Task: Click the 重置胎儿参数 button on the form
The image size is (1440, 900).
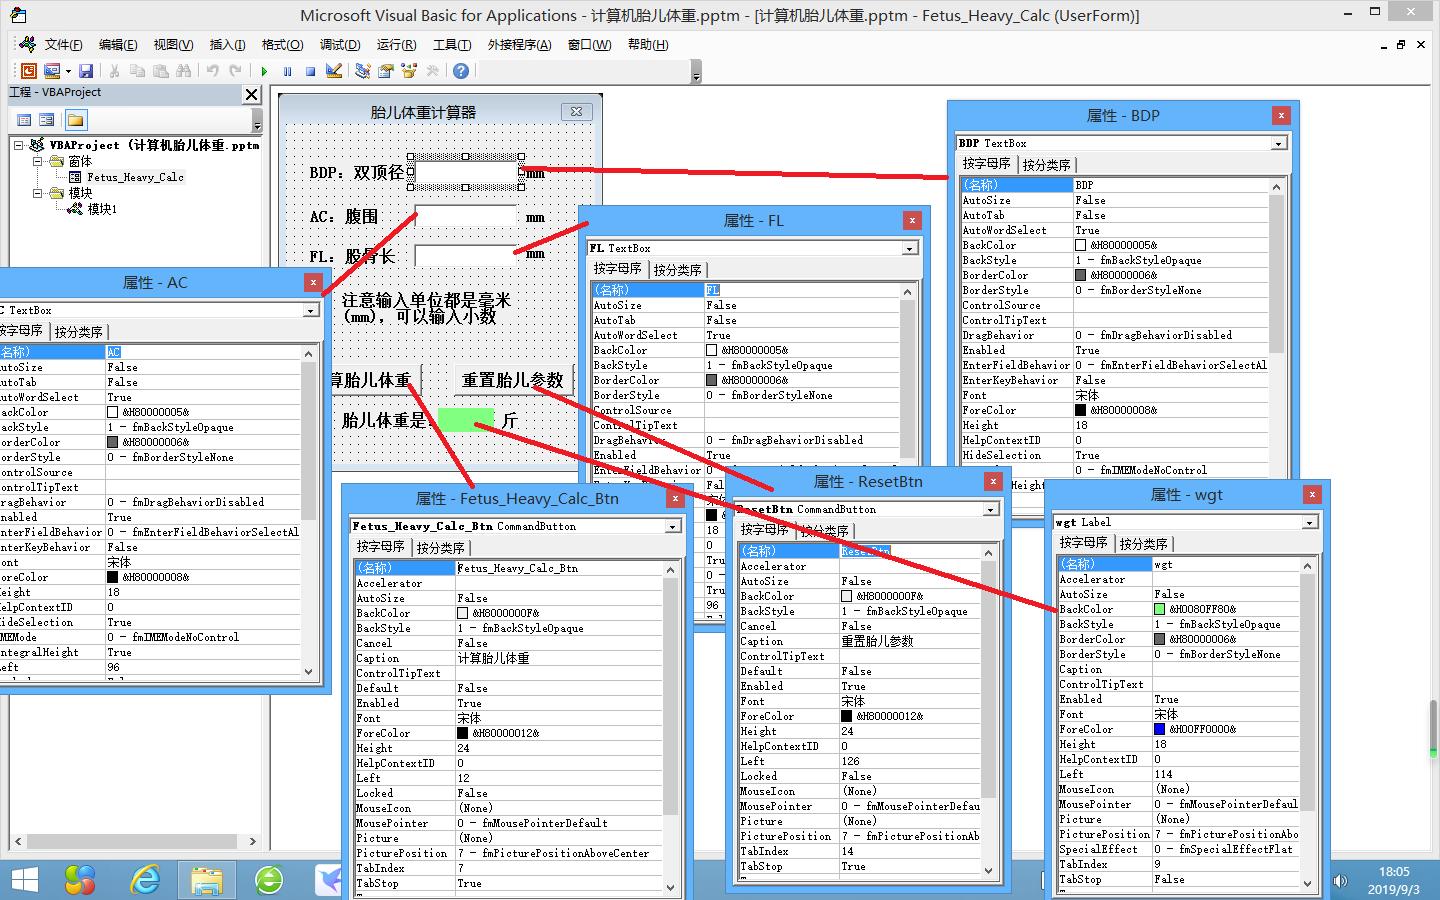Action: point(513,380)
